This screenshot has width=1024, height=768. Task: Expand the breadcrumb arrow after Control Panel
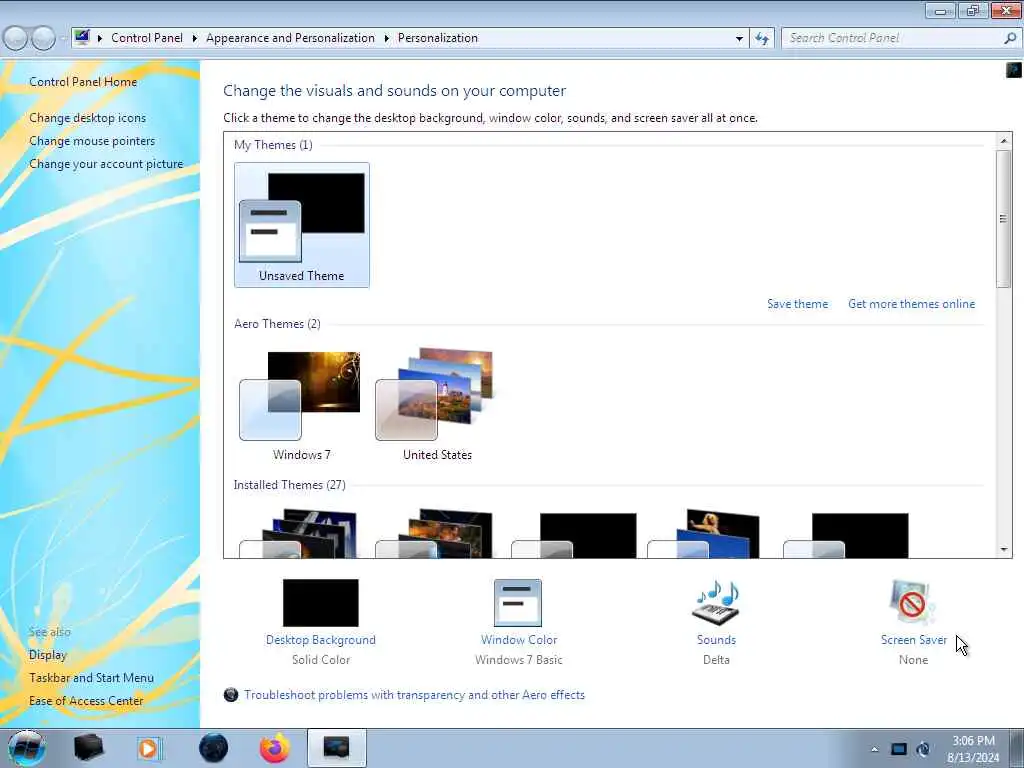tap(195, 39)
